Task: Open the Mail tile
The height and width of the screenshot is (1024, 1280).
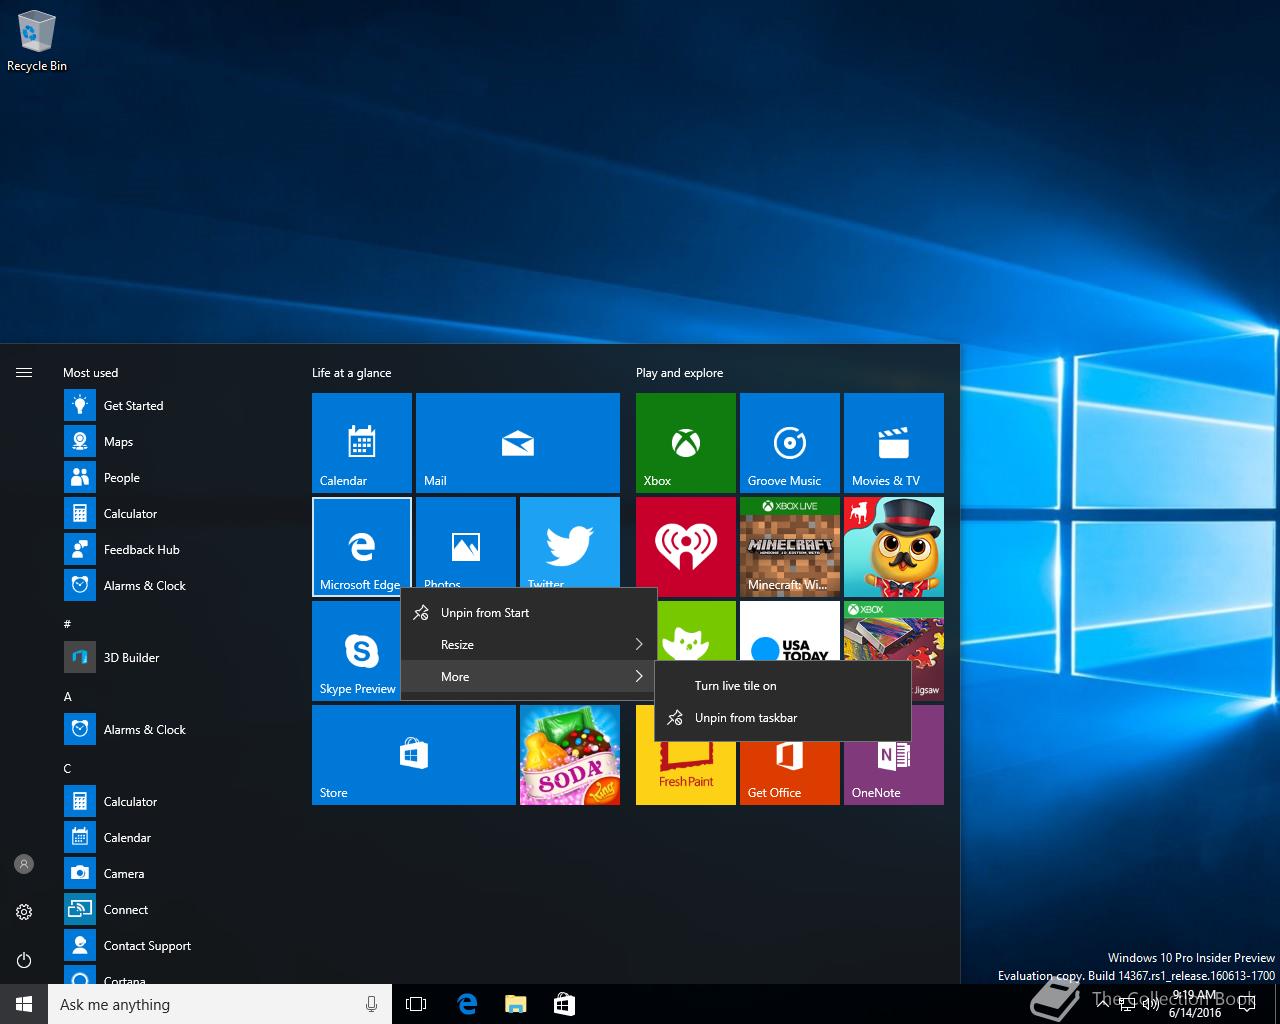Action: pyautogui.click(x=518, y=442)
